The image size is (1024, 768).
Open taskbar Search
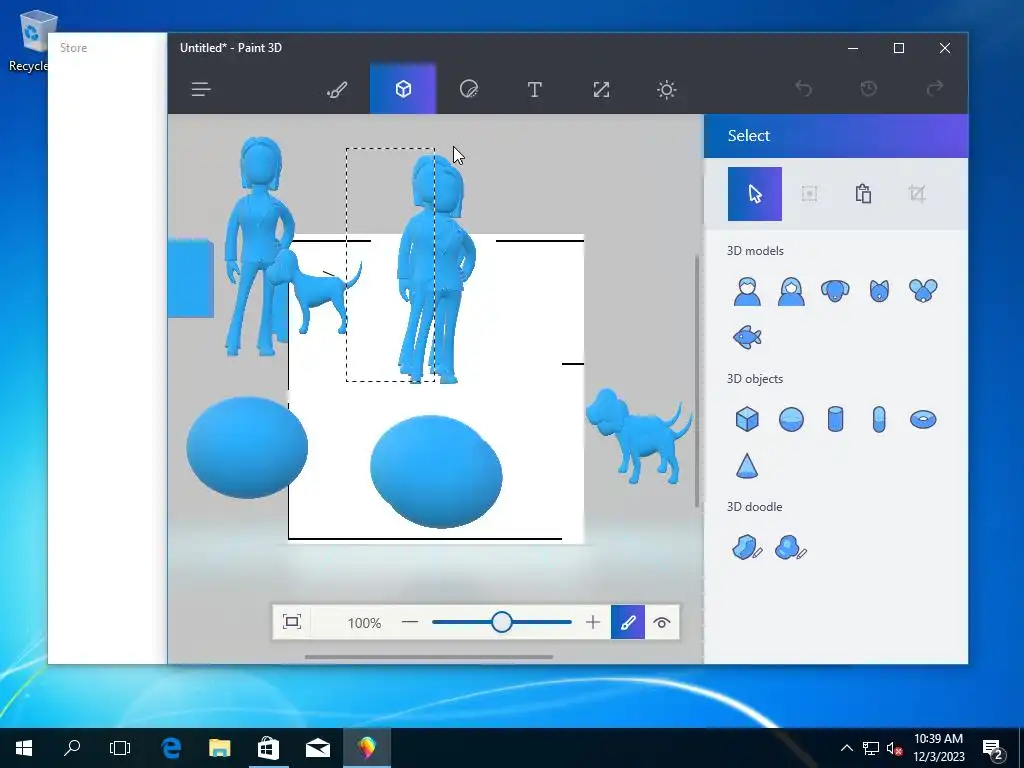coord(72,748)
